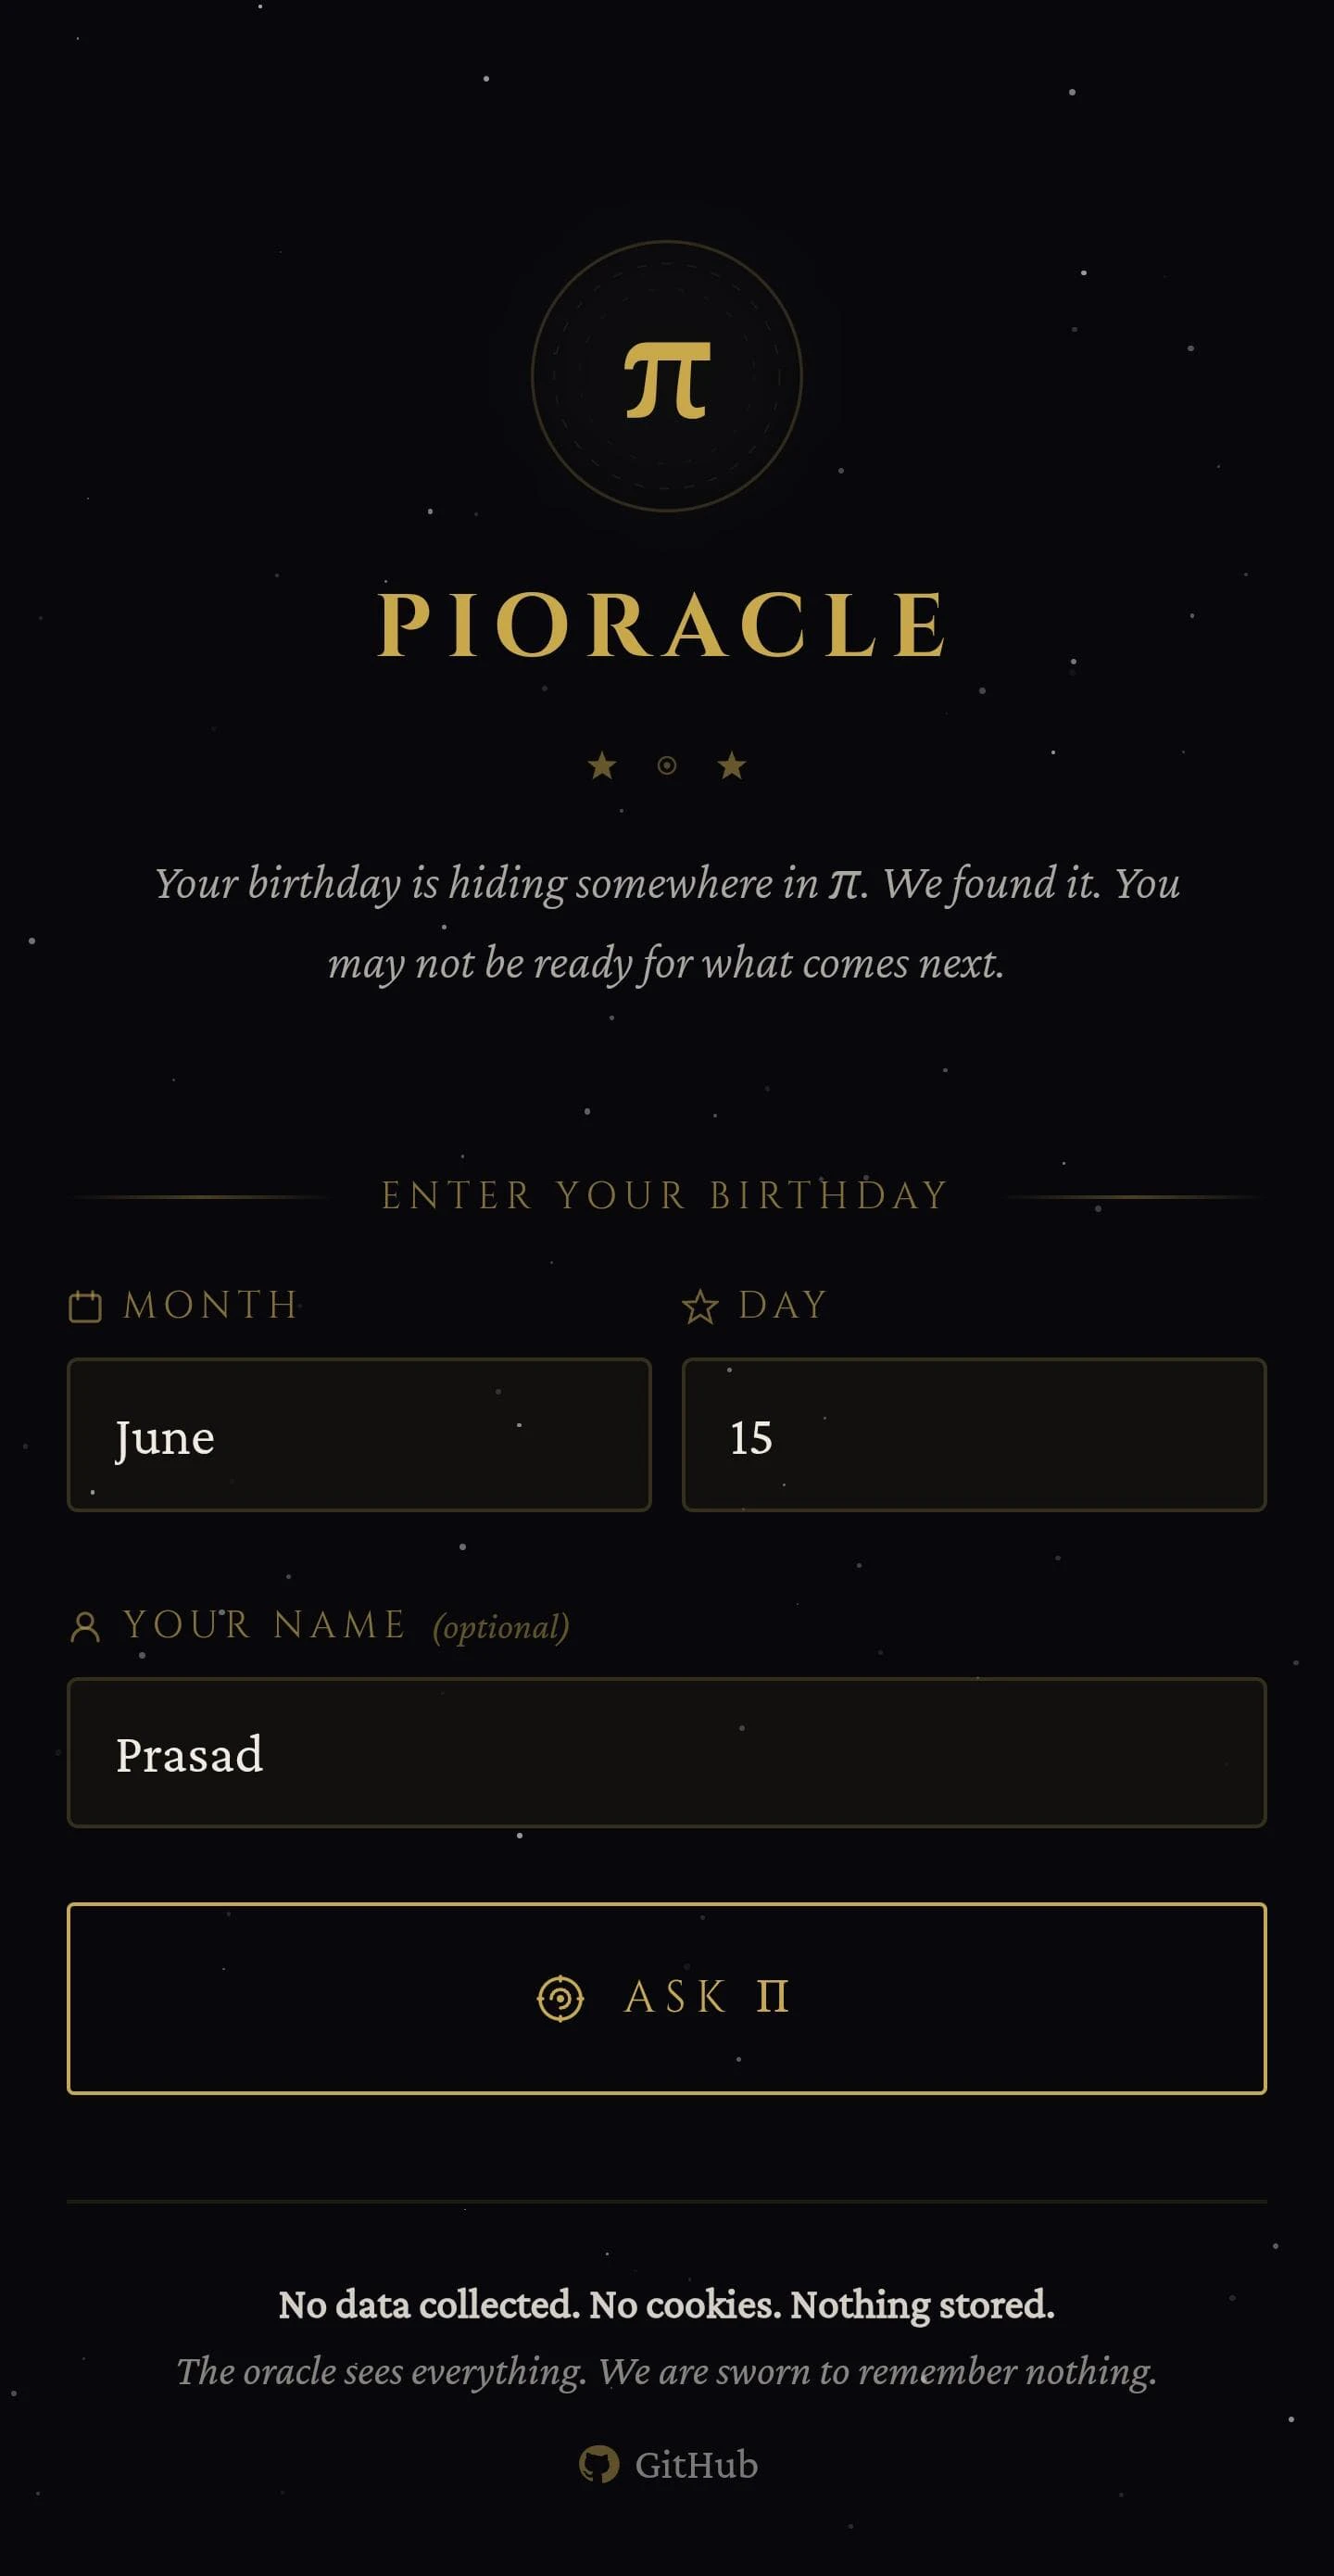1334x2576 pixels.
Task: Click the small circle between the divider stars
Action: [667, 767]
